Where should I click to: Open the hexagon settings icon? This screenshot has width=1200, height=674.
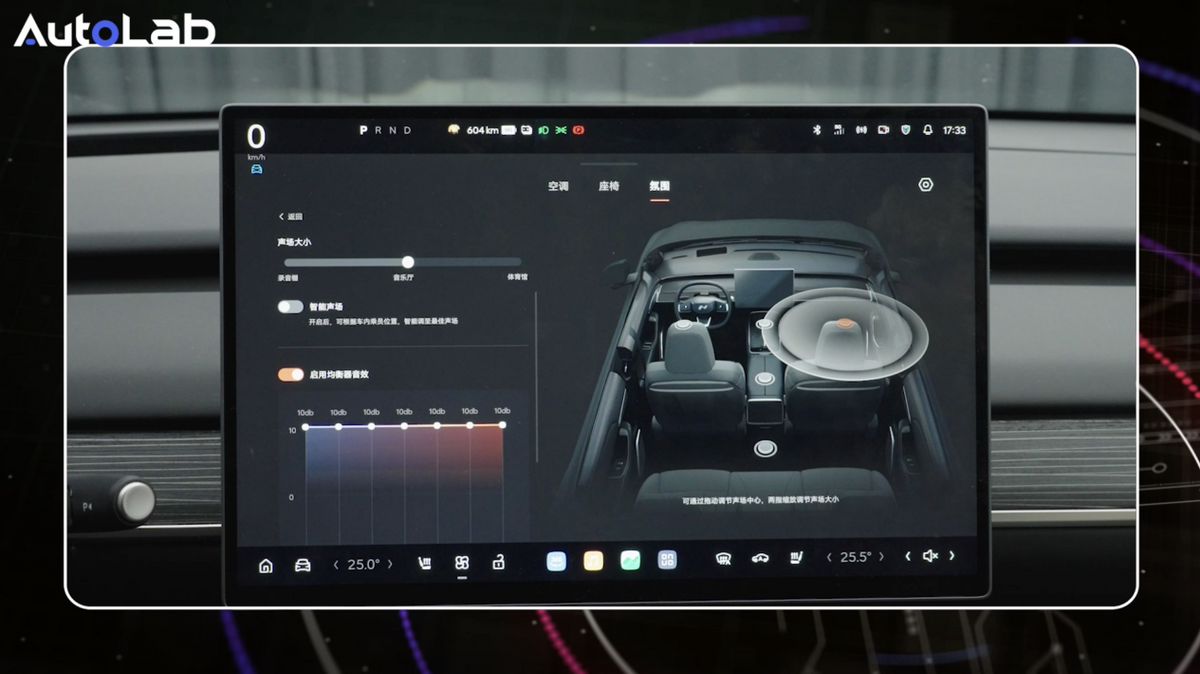click(926, 185)
